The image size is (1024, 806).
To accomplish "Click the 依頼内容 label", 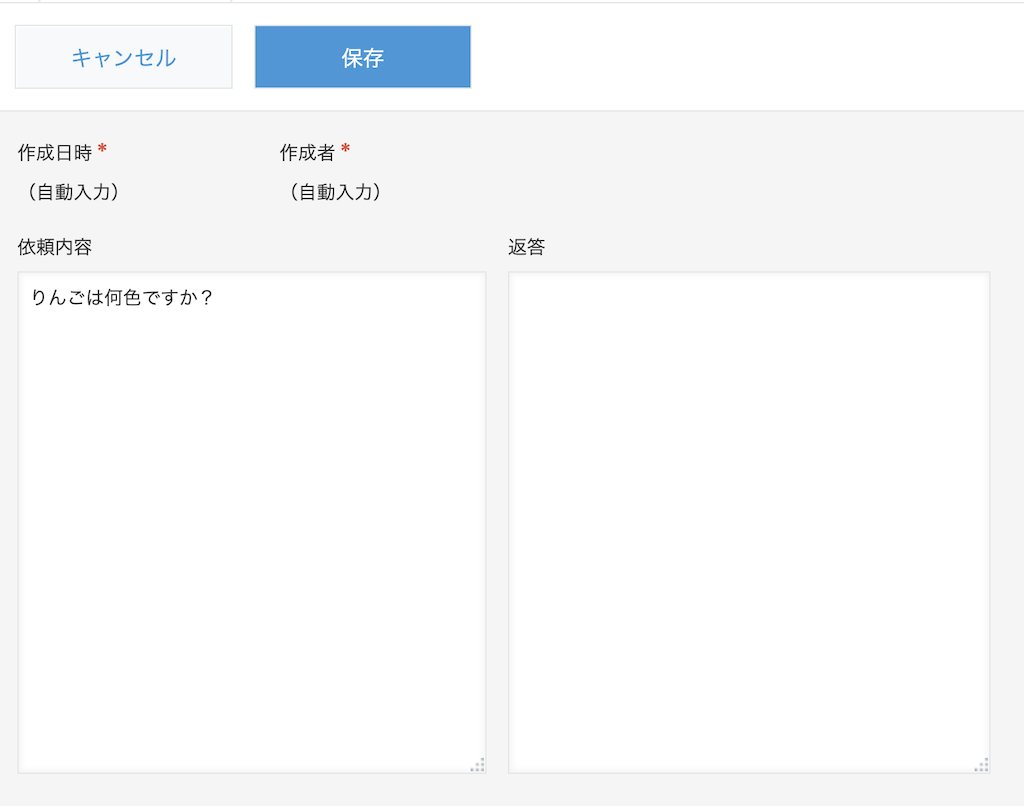I will [55, 247].
